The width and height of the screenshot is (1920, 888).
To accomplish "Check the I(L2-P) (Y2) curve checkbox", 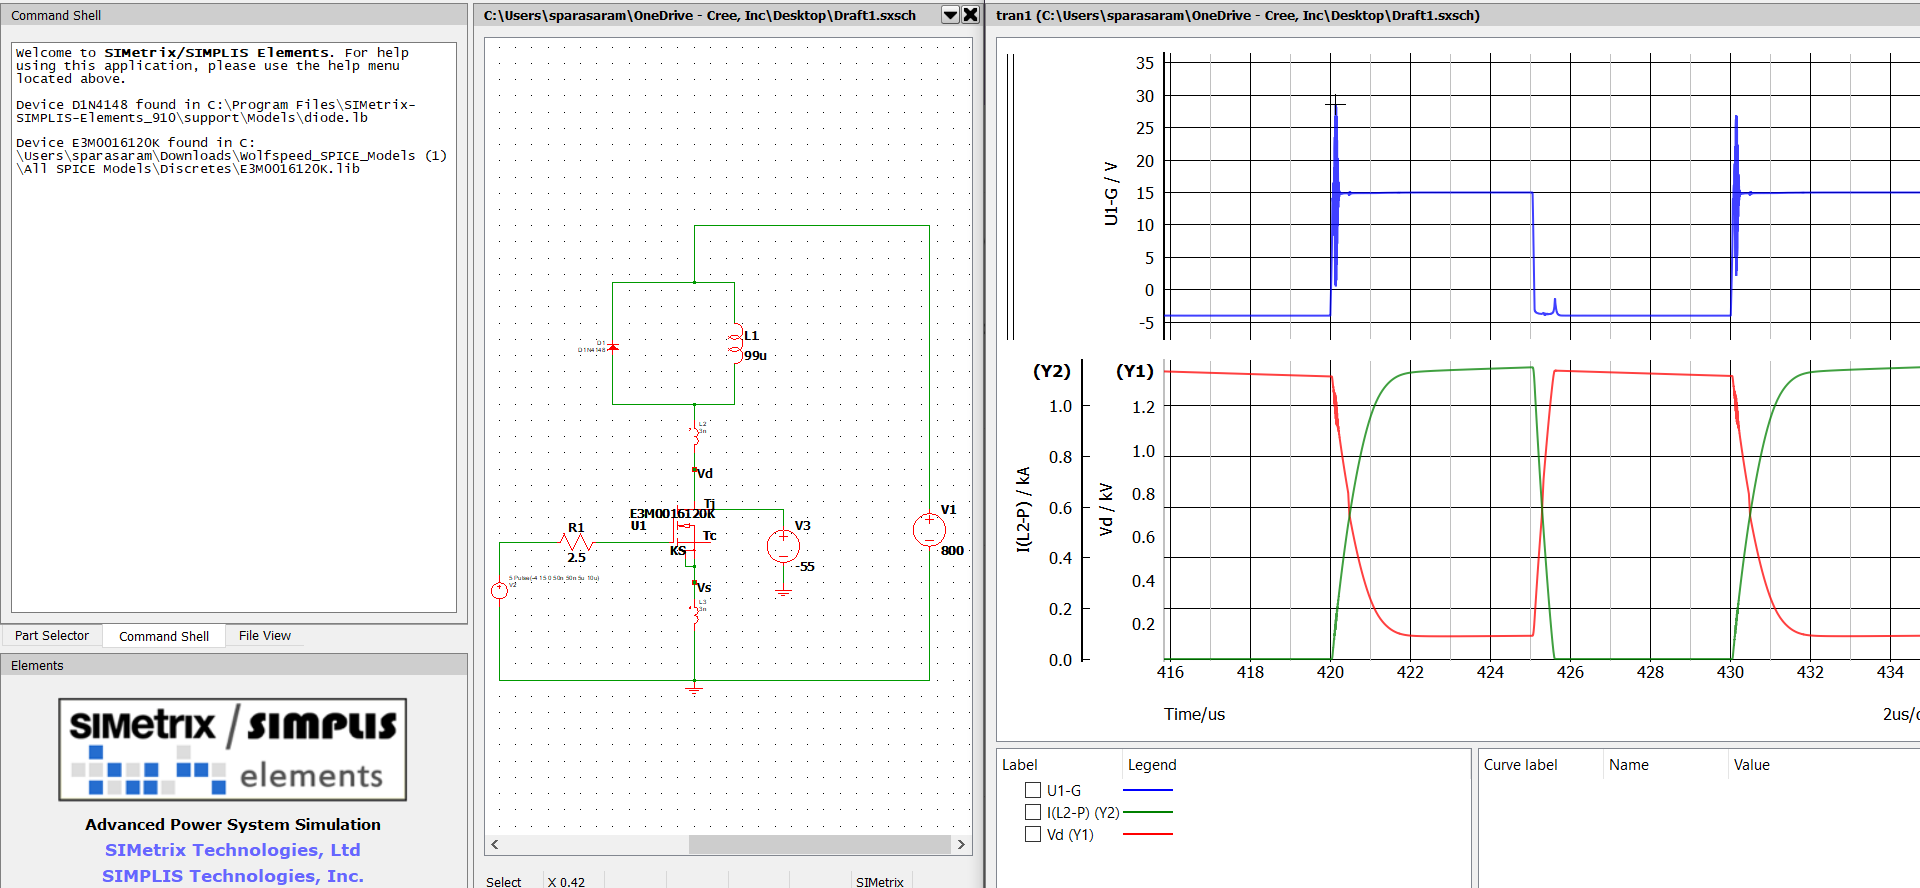I will [x=1033, y=812].
